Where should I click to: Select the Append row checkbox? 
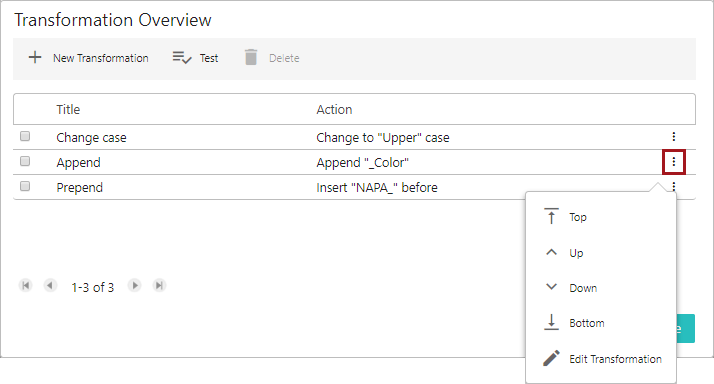[x=25, y=161]
